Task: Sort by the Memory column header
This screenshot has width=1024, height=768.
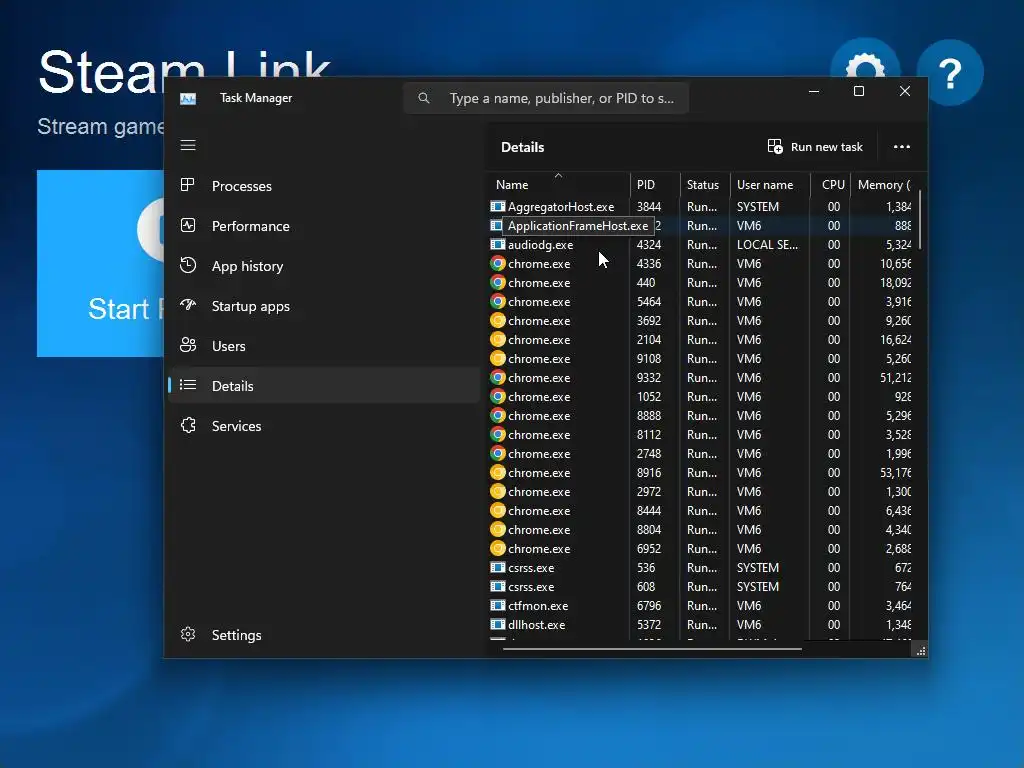Action: click(x=883, y=185)
